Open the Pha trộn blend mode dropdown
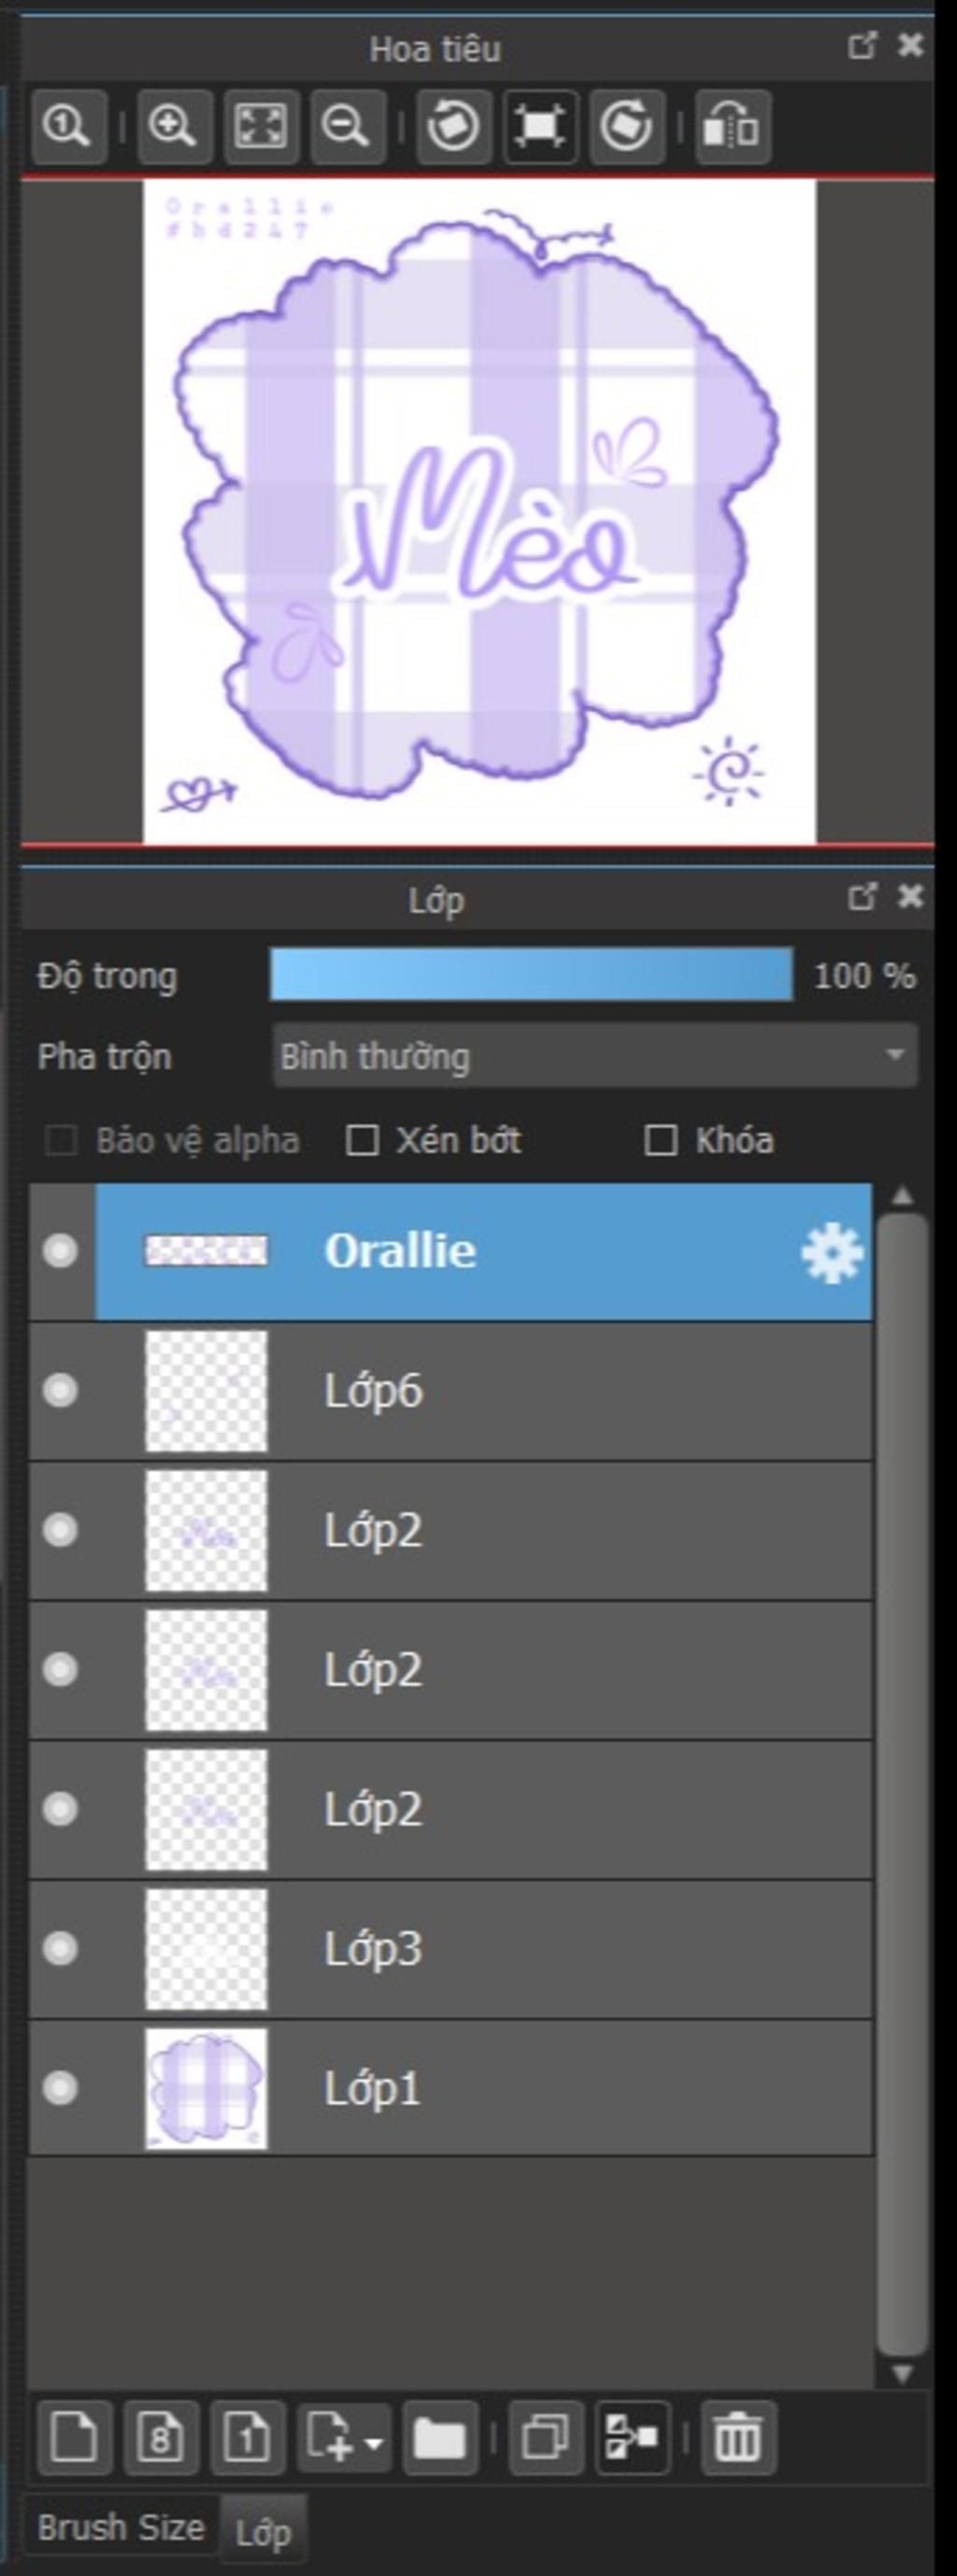 (595, 1056)
